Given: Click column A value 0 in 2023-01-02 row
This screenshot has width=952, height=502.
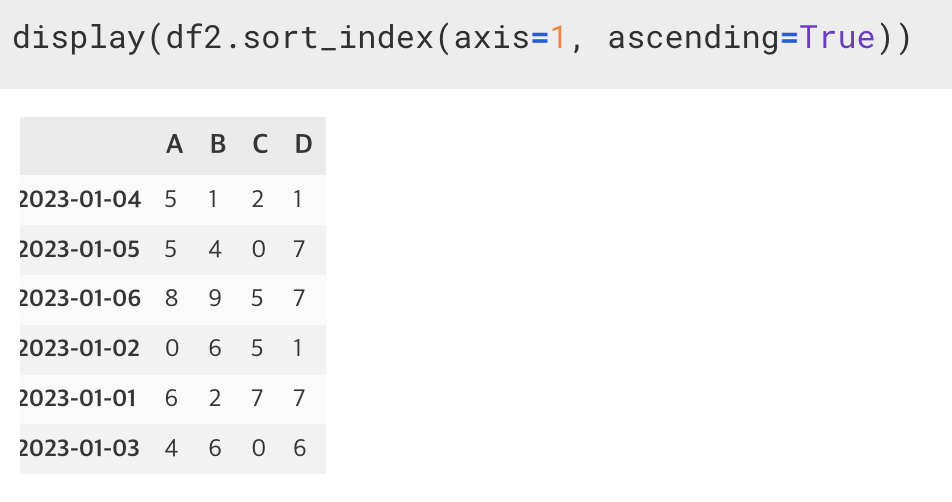Looking at the screenshot, I should point(172,348).
